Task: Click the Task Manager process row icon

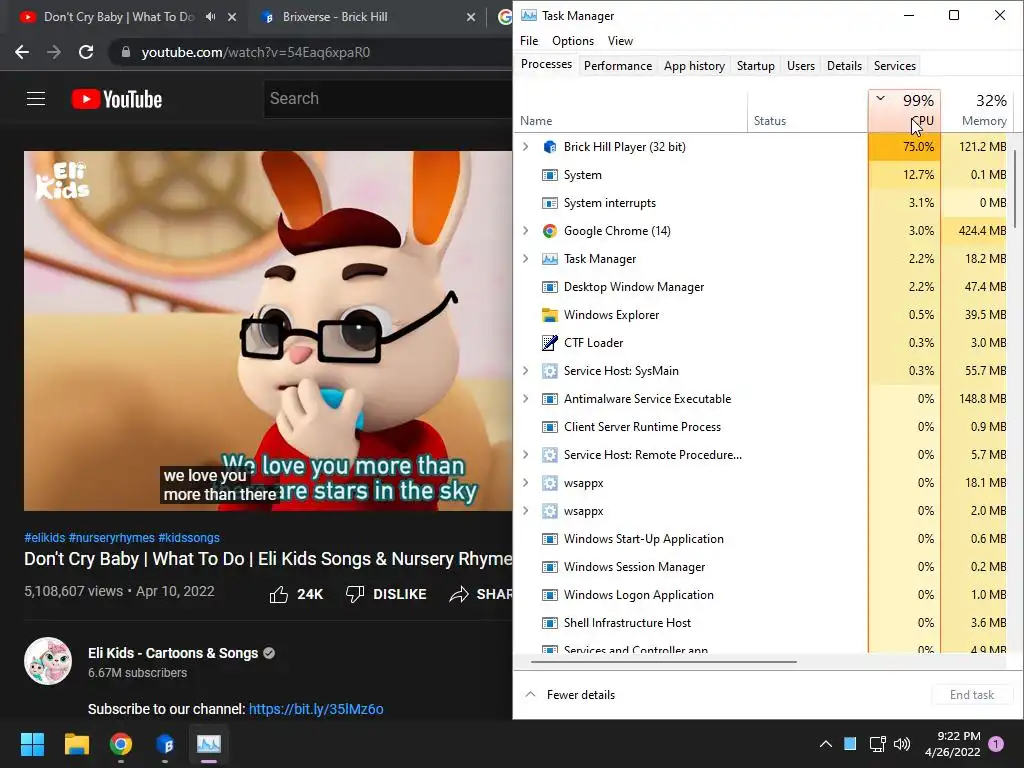Action: [550, 259]
